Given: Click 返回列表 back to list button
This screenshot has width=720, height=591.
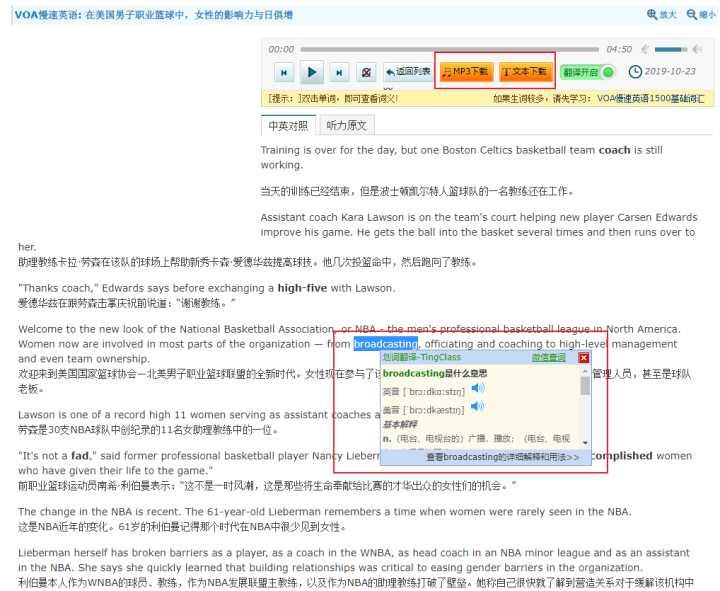Looking at the screenshot, I should click(x=408, y=72).
